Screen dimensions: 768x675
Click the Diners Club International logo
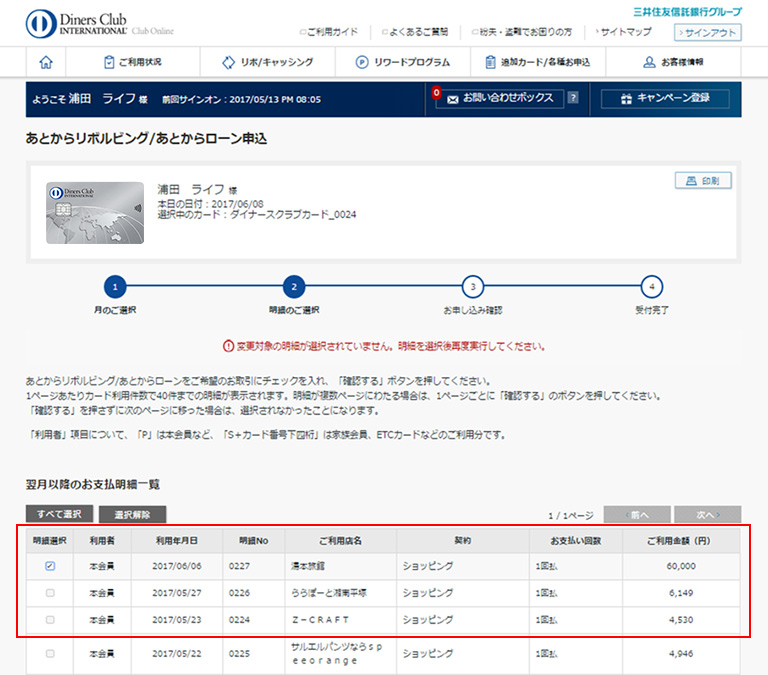[x=100, y=23]
